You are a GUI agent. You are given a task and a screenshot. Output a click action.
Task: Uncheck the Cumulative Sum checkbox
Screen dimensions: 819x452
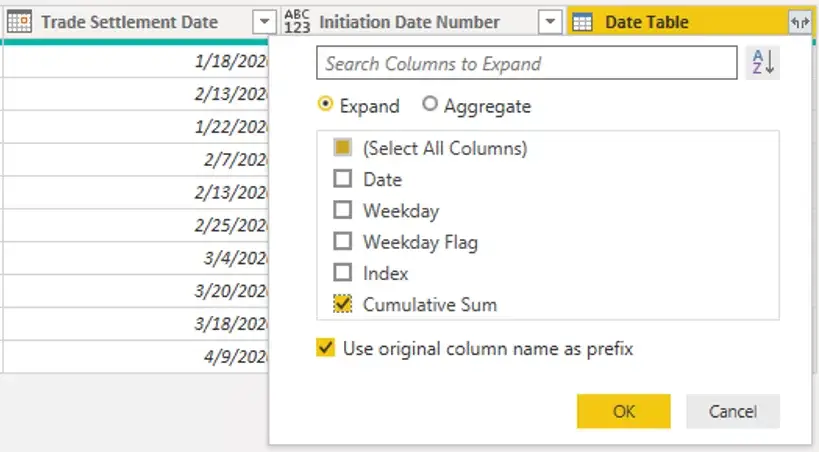coord(343,304)
